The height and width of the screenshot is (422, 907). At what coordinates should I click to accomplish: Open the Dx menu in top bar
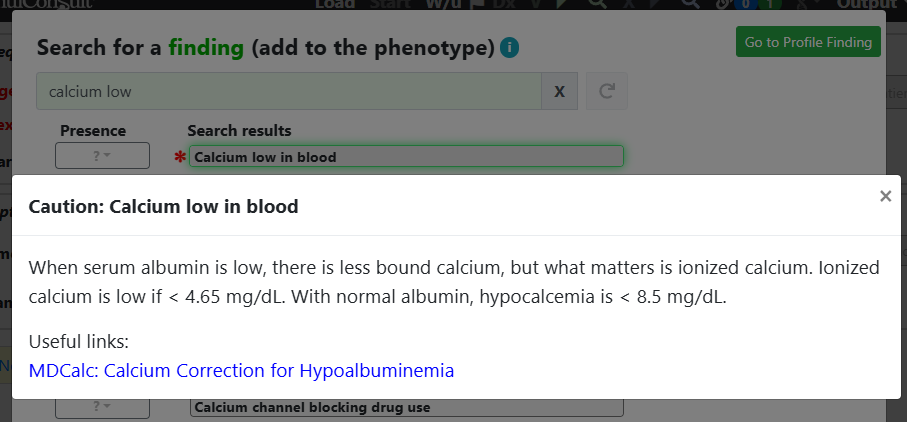tap(503, 4)
